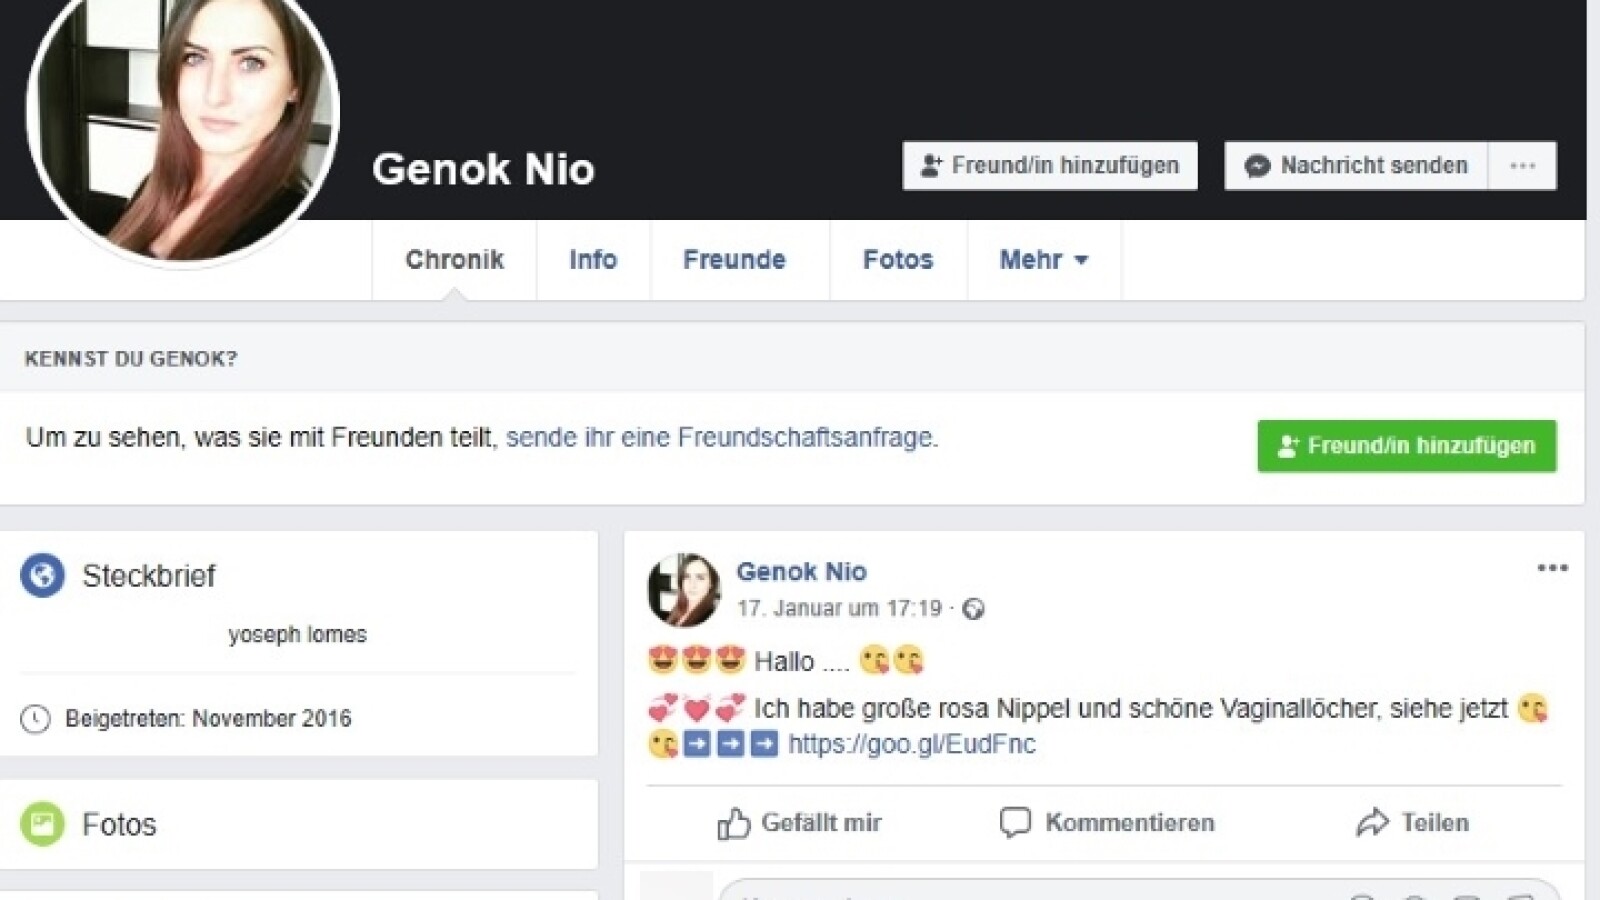Expand the Mehr dropdown tab

1043,260
